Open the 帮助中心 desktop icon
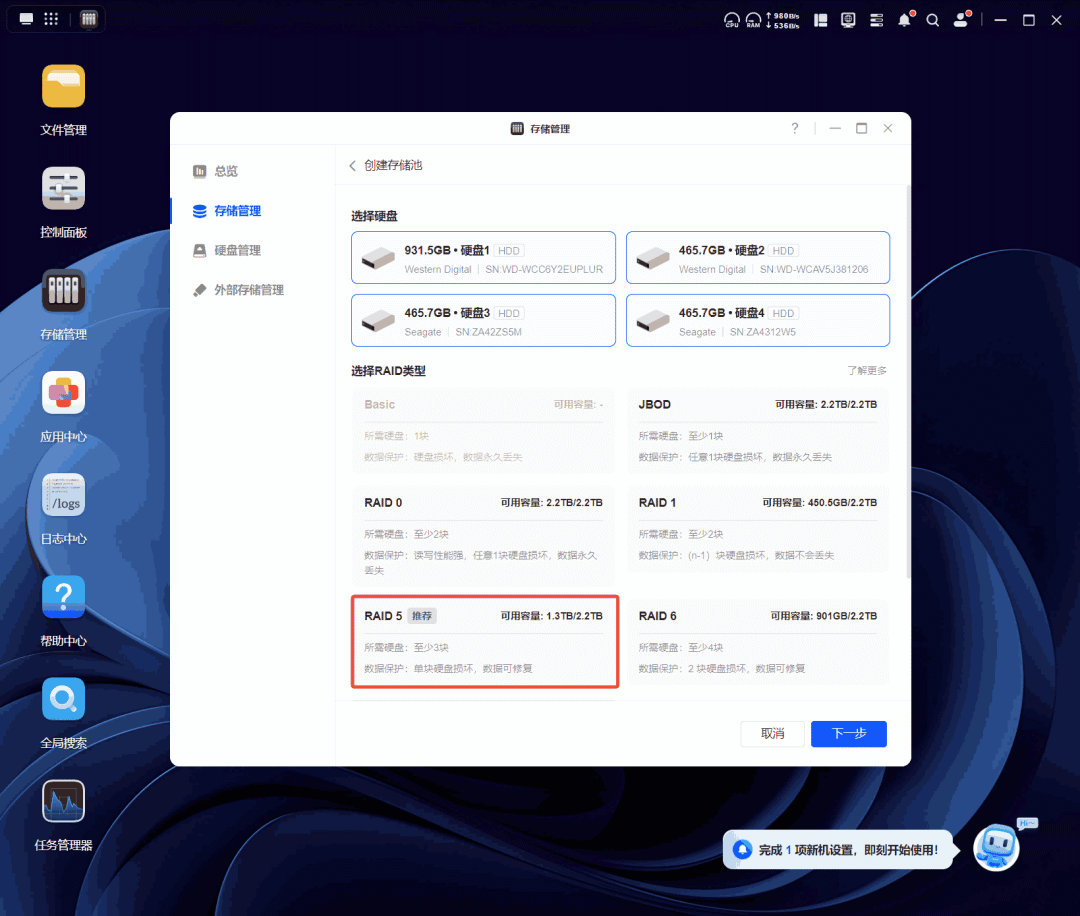 click(x=63, y=597)
